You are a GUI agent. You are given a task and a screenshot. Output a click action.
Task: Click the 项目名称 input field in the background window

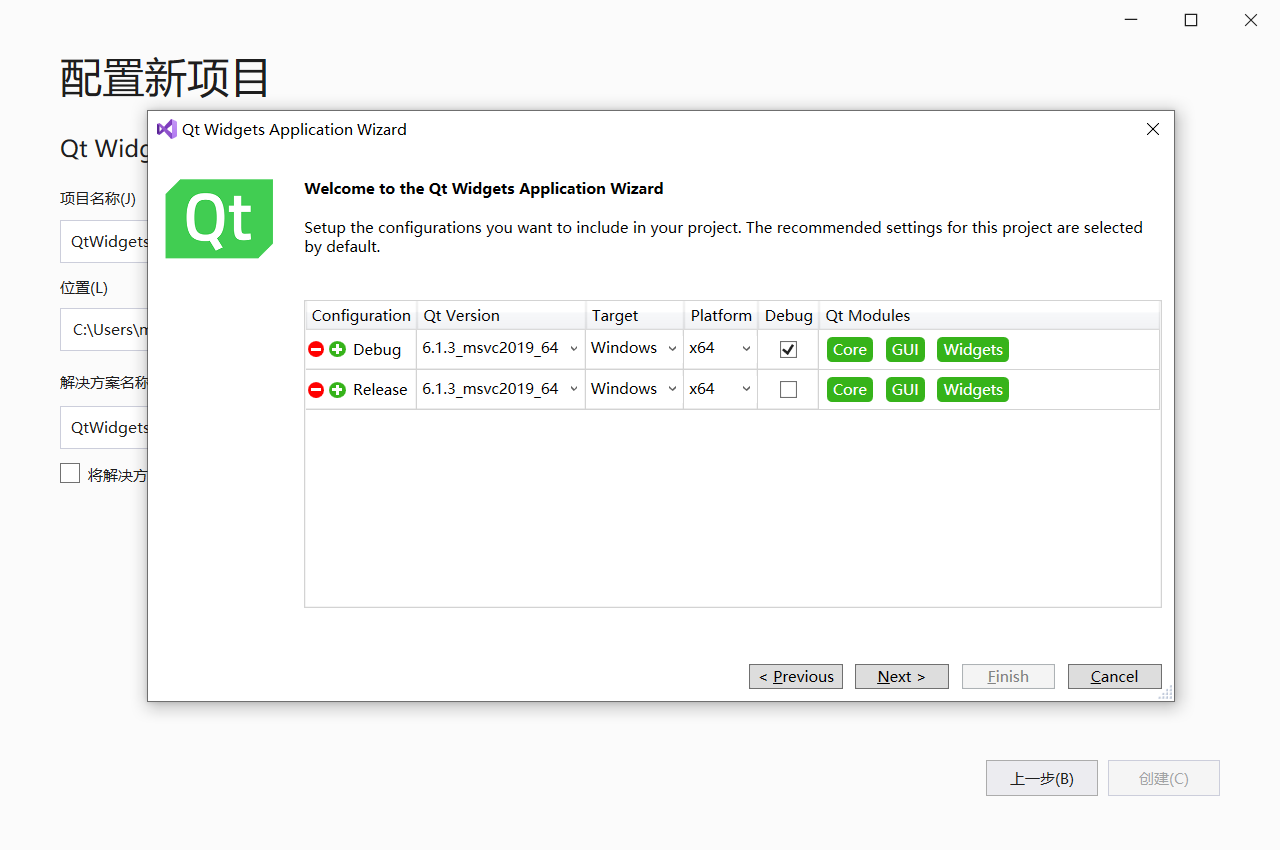click(104, 241)
